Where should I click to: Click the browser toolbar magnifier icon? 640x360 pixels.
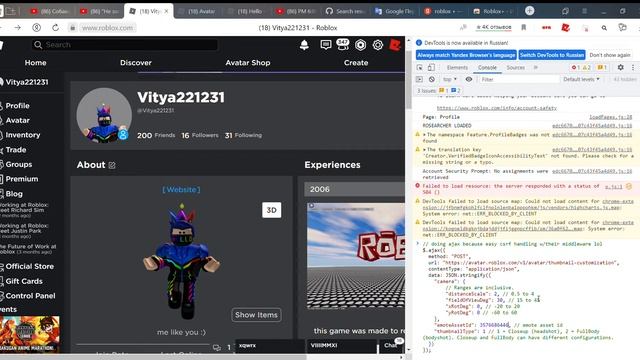click(604, 28)
